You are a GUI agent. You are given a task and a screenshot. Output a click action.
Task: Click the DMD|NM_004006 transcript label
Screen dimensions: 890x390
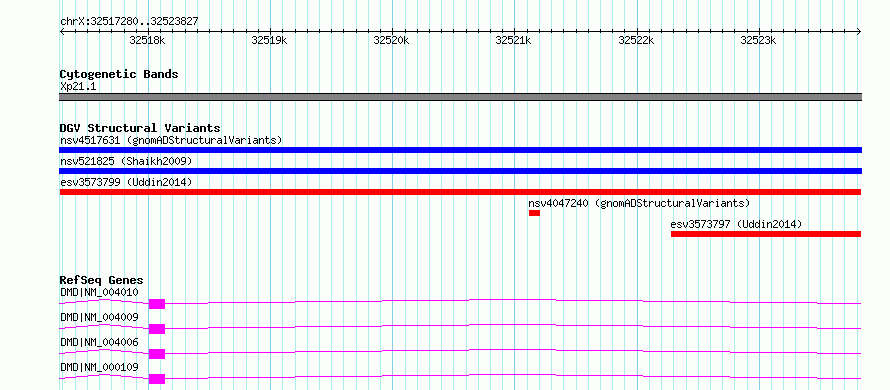tap(99, 342)
